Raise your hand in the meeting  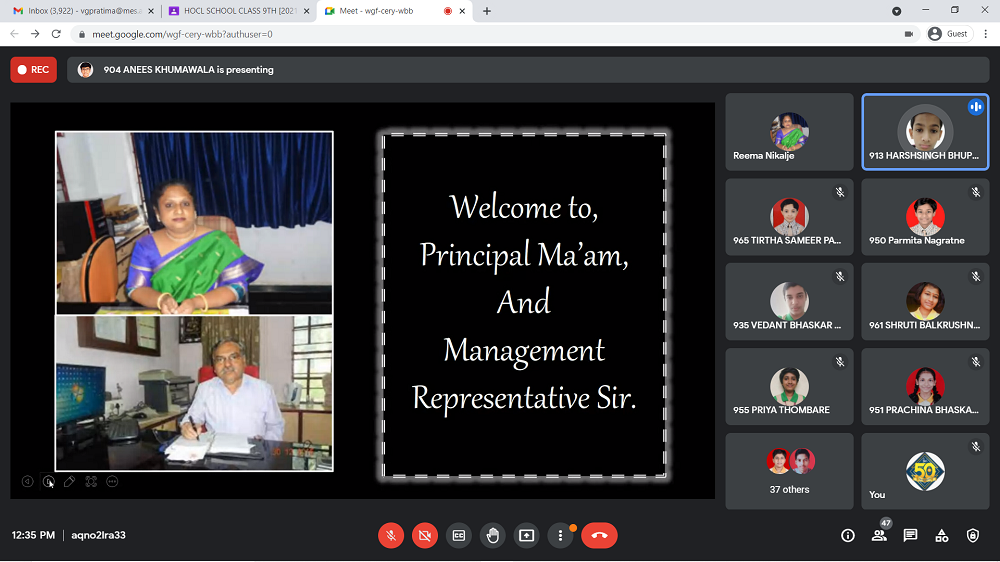coord(493,536)
